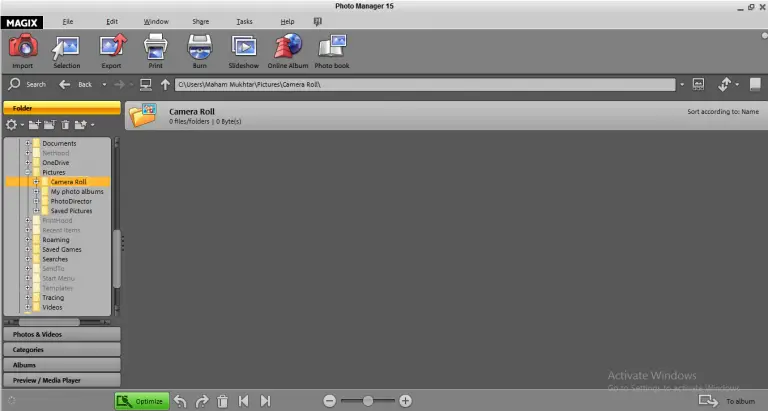Open the Photos & Videos panel
The width and height of the screenshot is (768, 411).
point(62,334)
